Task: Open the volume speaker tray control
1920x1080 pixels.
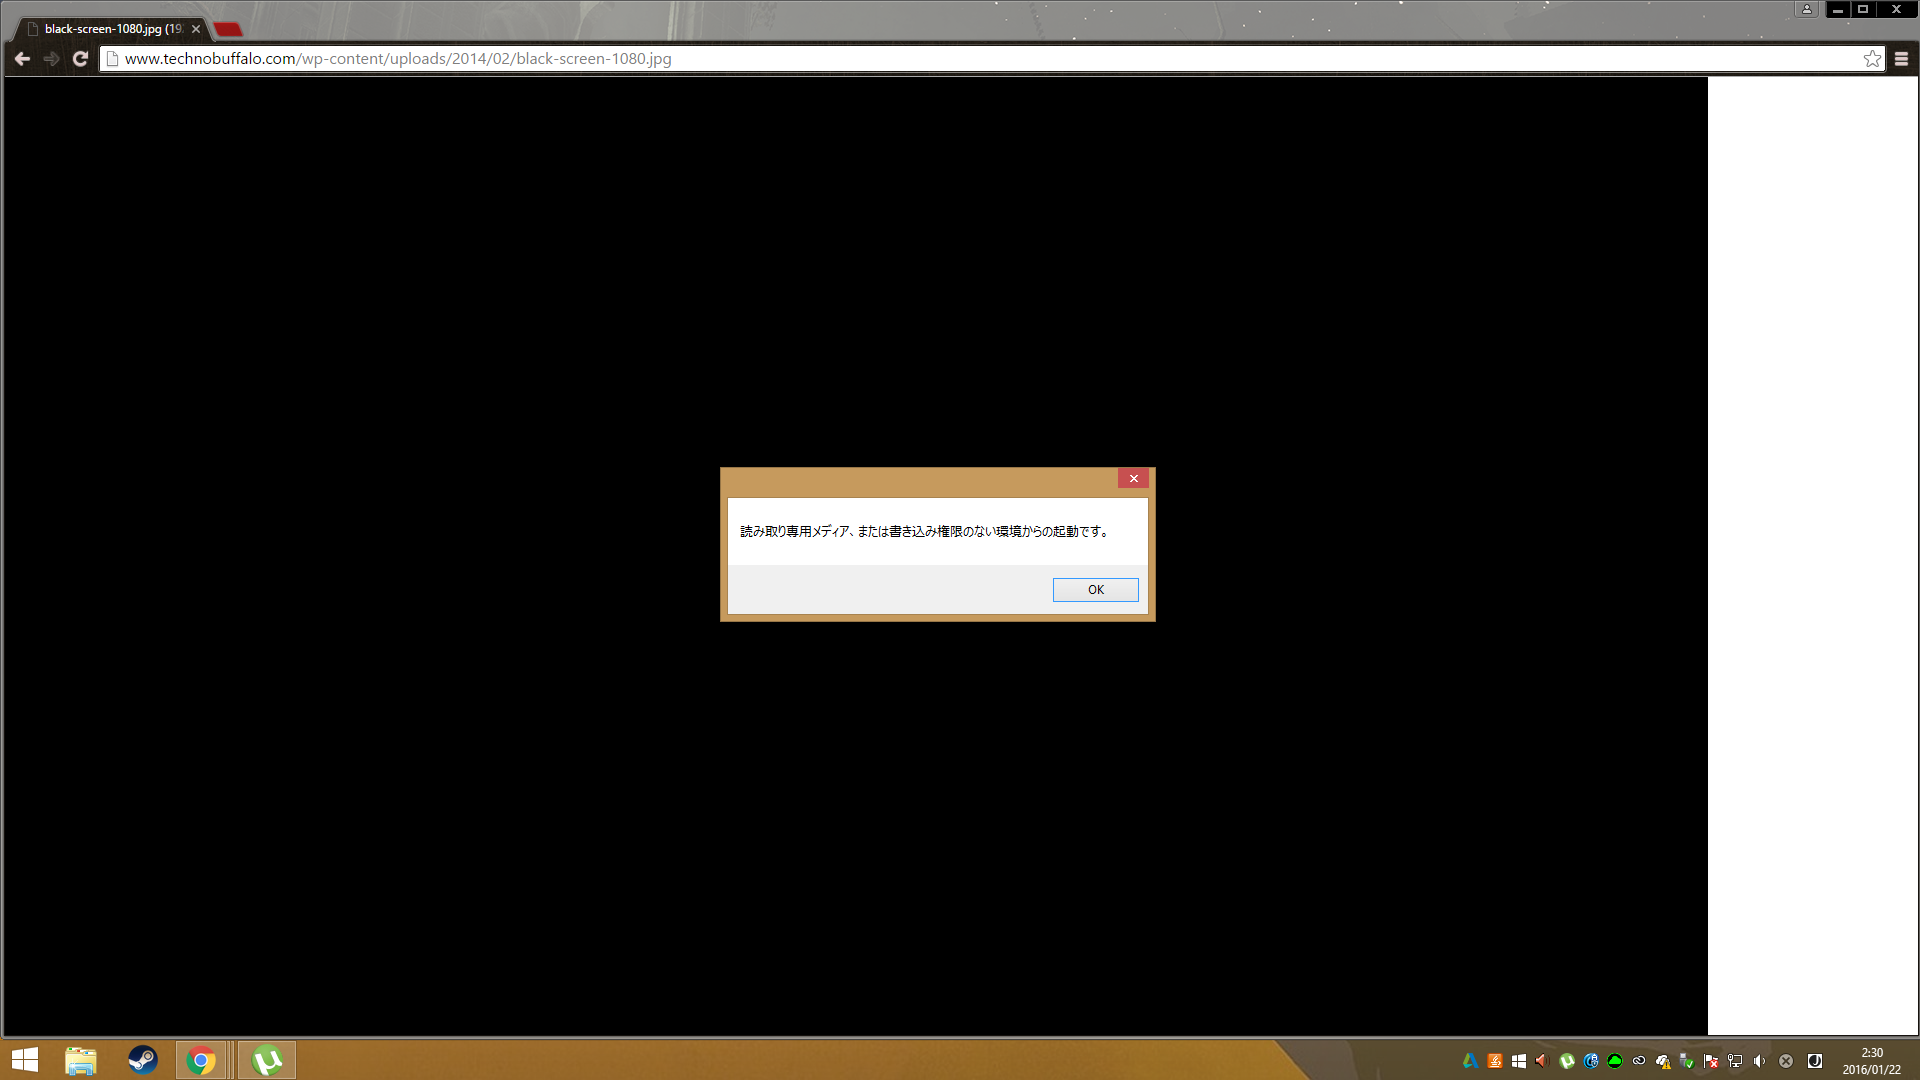Action: 1759,1061
